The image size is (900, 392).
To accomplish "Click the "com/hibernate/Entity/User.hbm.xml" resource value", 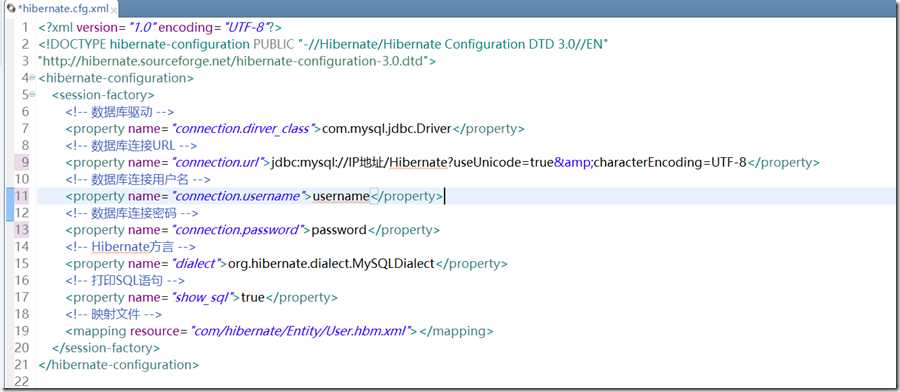I will [303, 331].
